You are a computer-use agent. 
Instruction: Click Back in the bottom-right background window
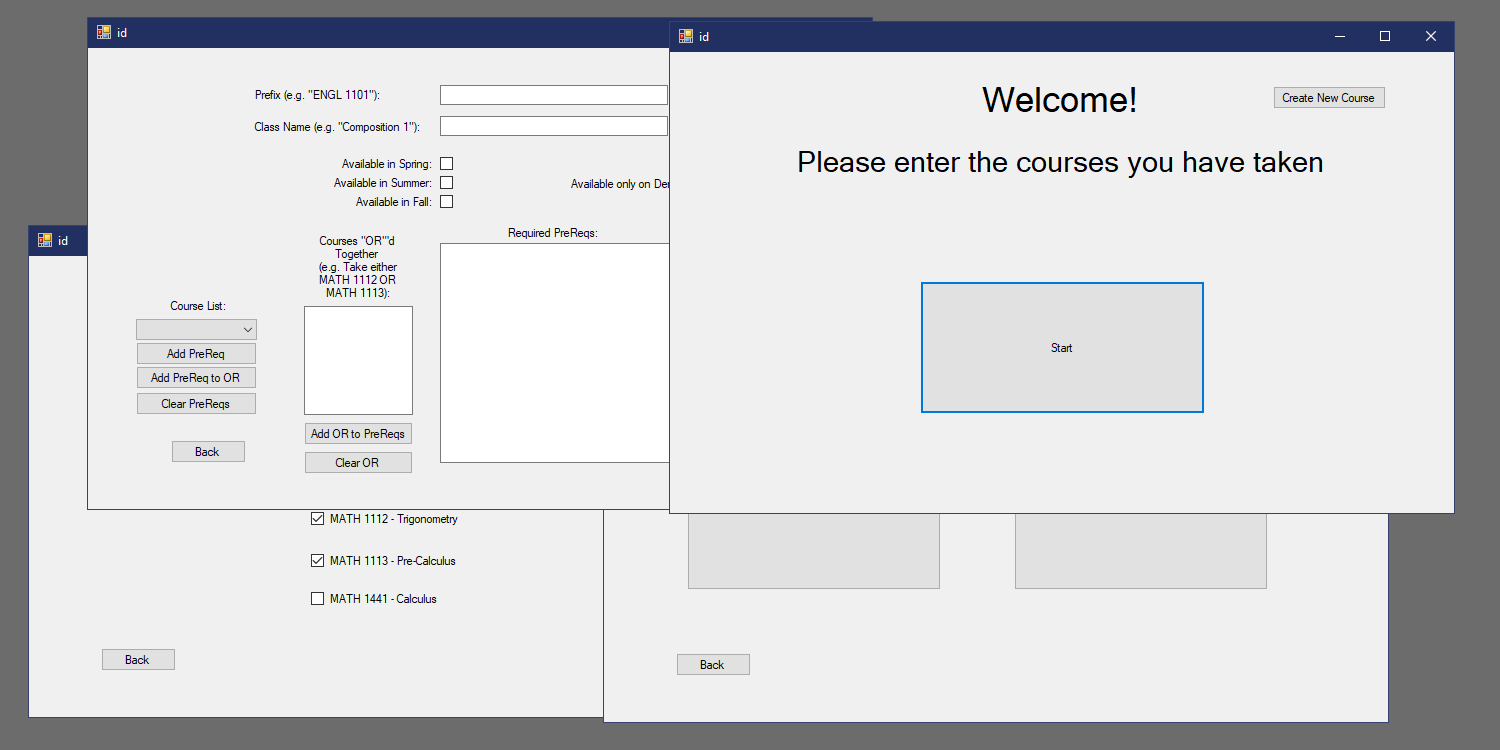coord(713,665)
